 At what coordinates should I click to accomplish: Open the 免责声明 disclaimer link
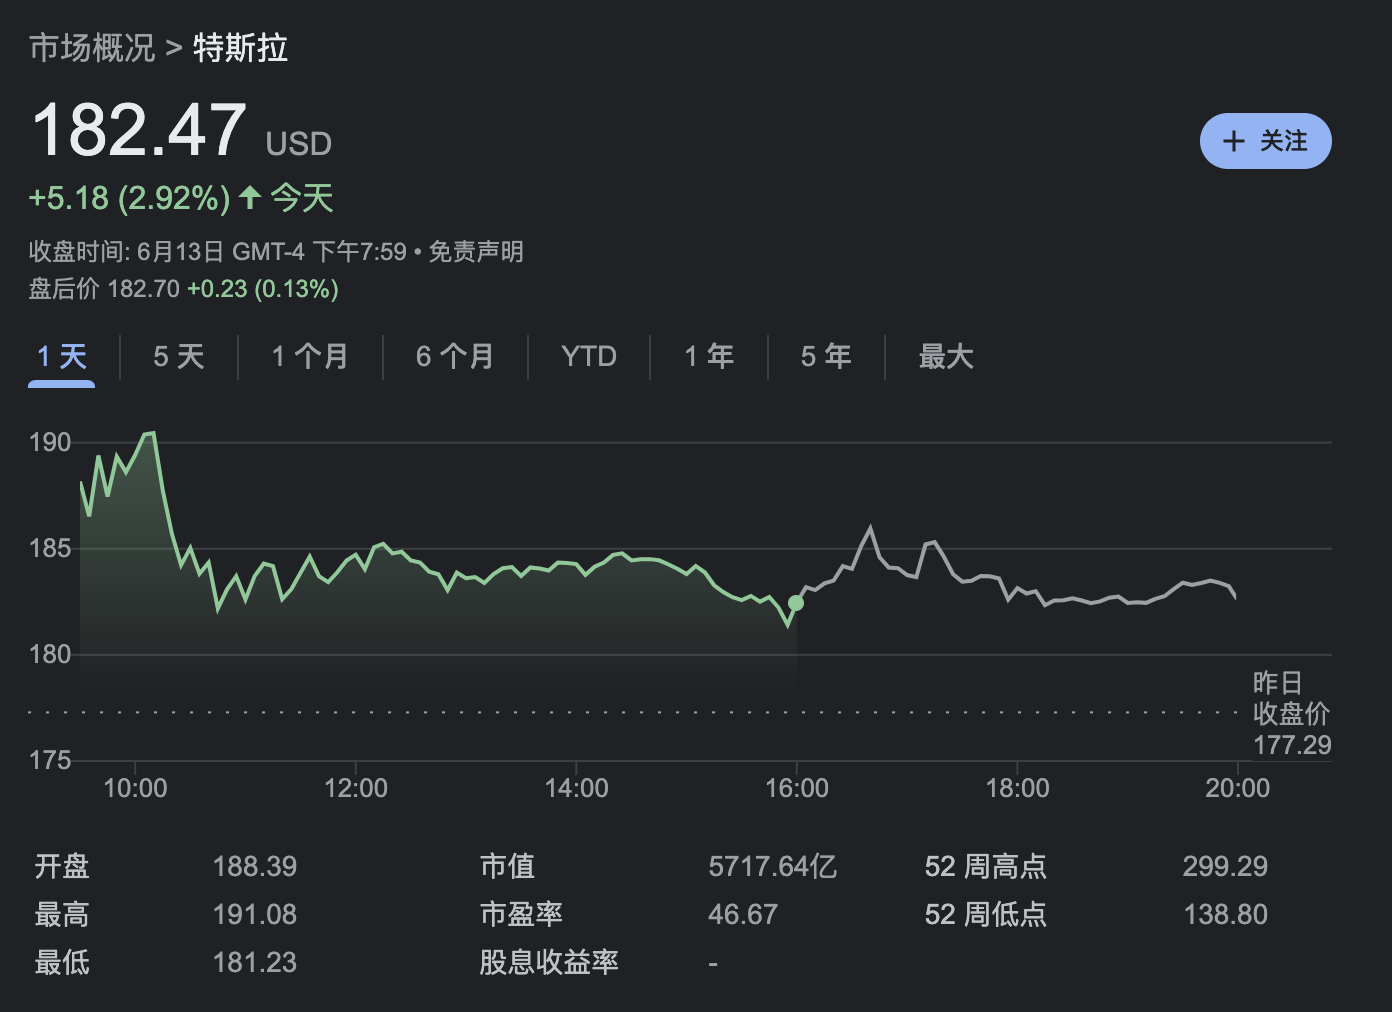point(476,252)
